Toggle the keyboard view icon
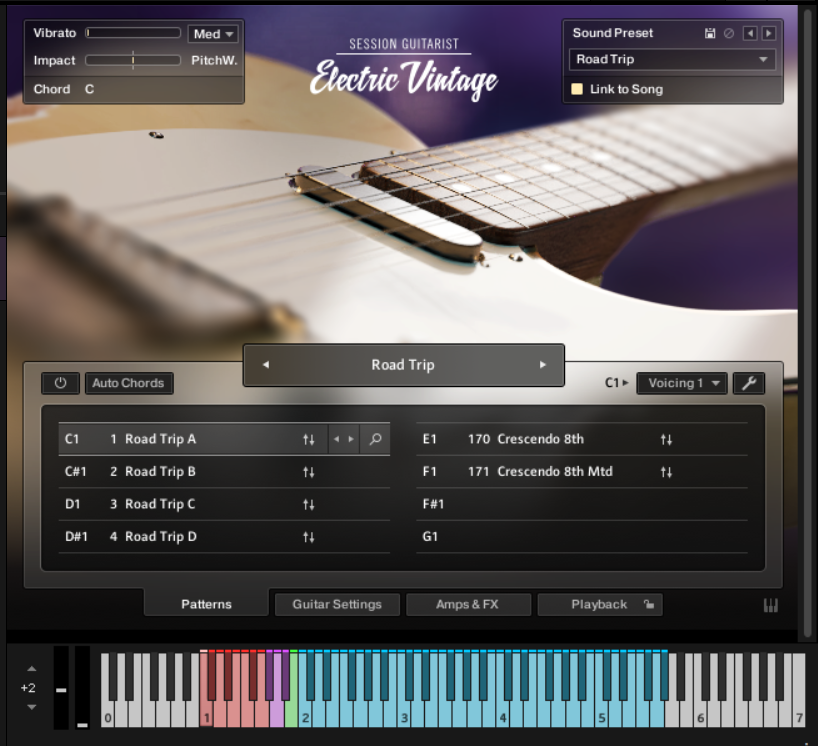This screenshot has height=746, width=818. [x=771, y=605]
